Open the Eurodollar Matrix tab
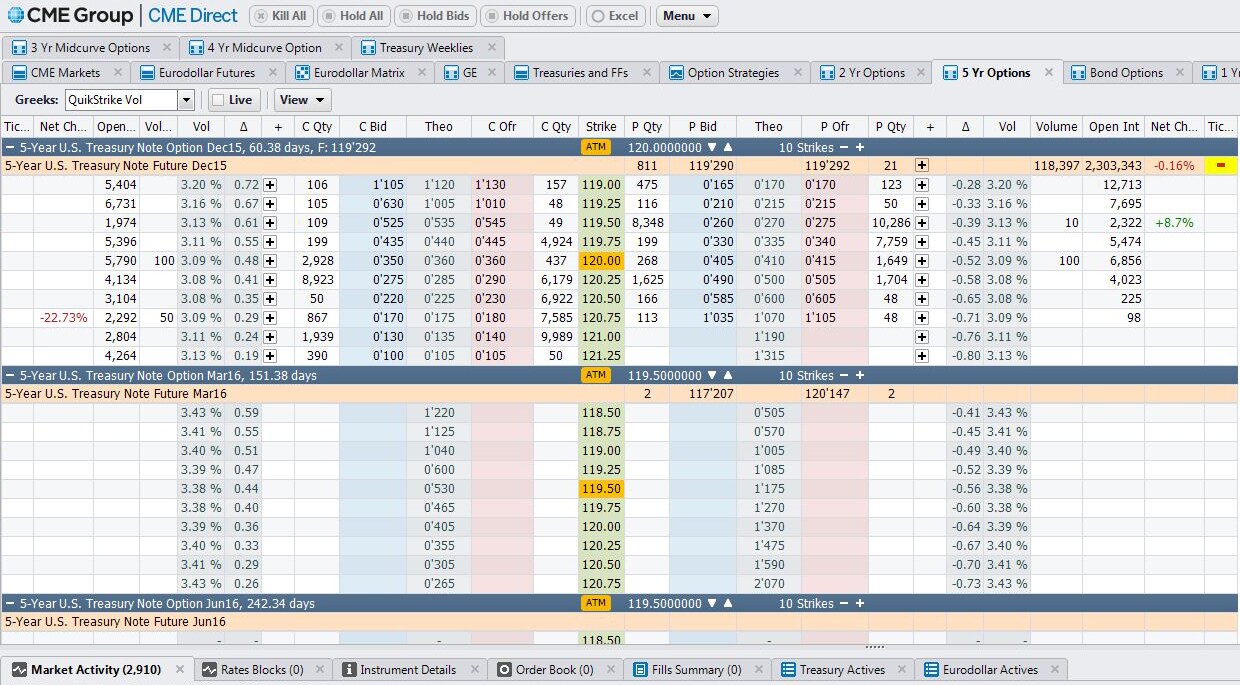Screen dimensions: 1240x685 (358, 73)
